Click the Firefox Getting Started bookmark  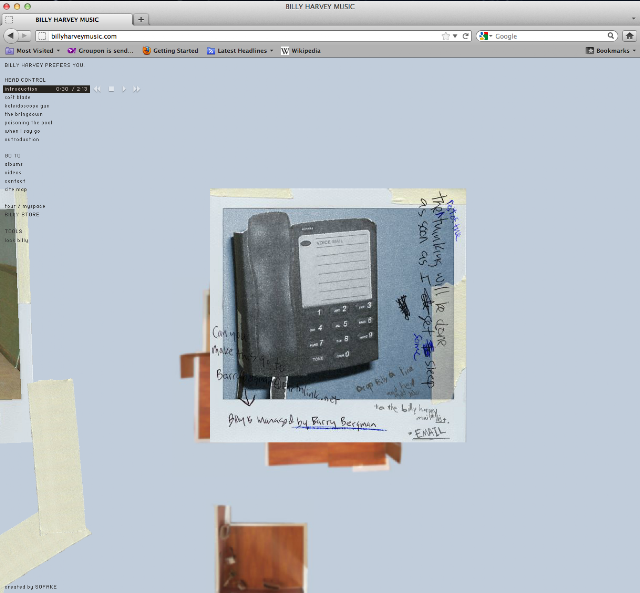(x=170, y=51)
